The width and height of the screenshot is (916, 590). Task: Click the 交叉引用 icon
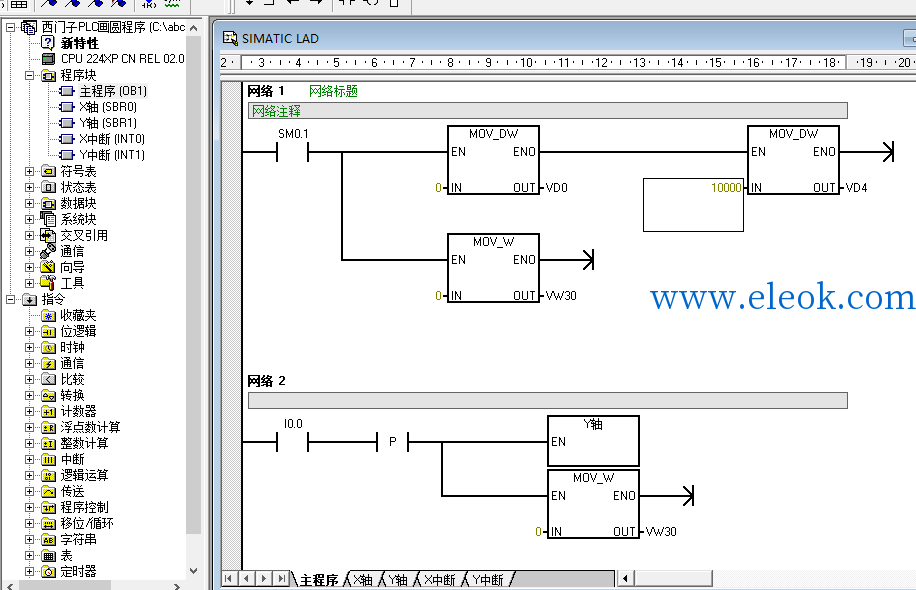pos(48,235)
